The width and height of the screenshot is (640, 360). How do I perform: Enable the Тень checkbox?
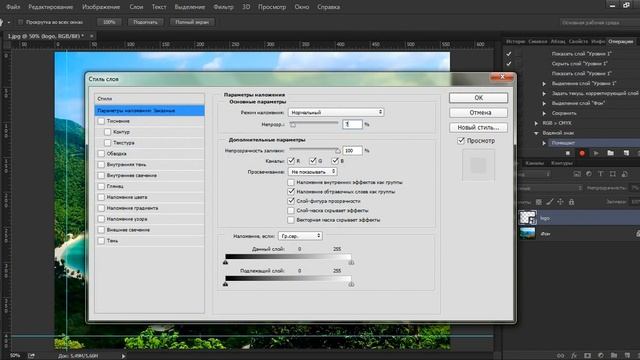pyautogui.click(x=101, y=241)
